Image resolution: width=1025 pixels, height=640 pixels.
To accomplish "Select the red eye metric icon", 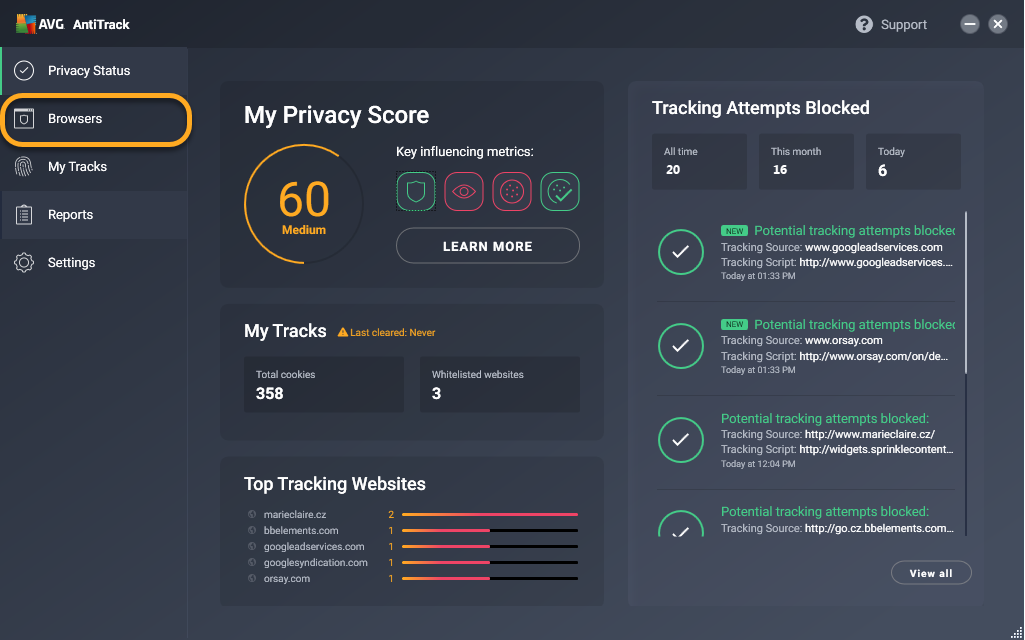I will tap(463, 192).
